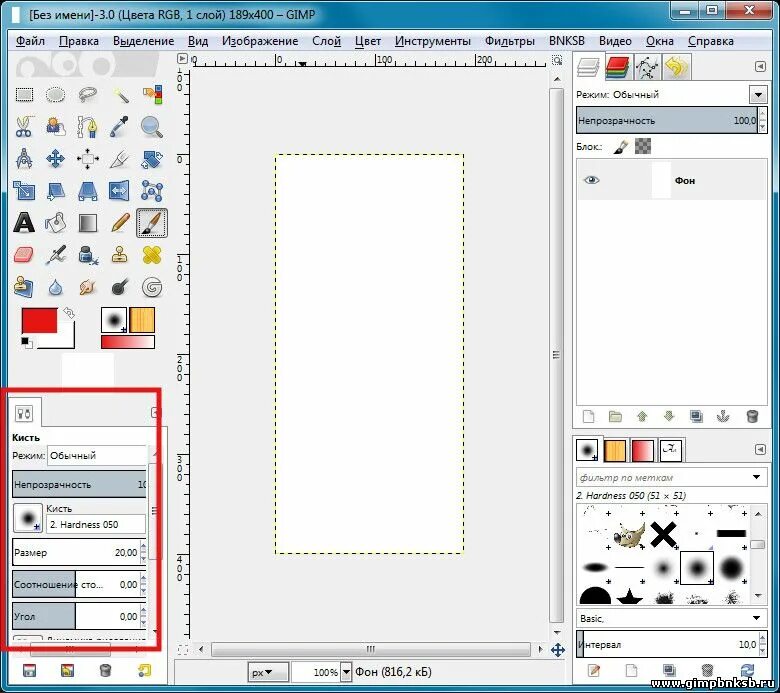Select the Bucket Fill tool

tap(55, 223)
